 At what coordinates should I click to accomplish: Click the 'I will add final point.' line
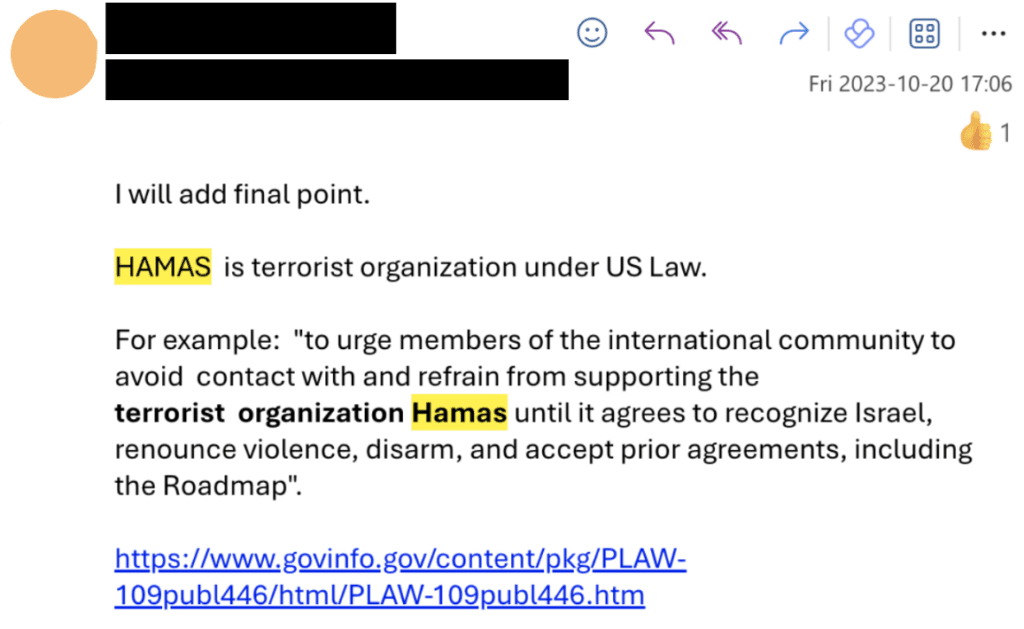242,195
